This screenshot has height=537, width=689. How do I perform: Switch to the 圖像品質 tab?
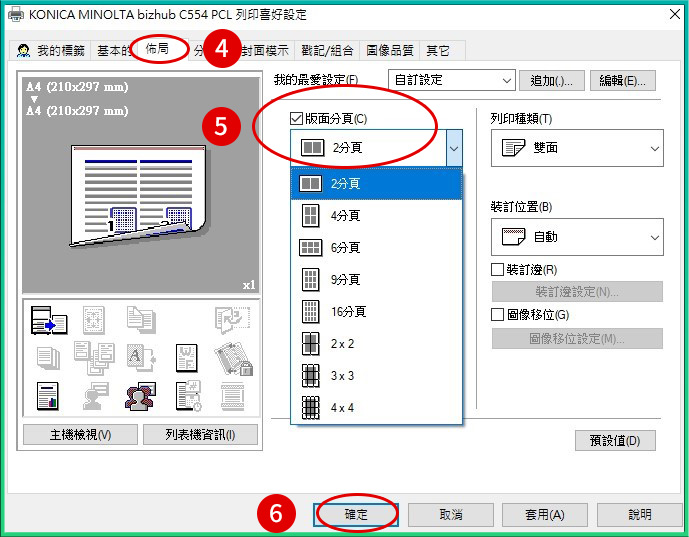pos(390,51)
